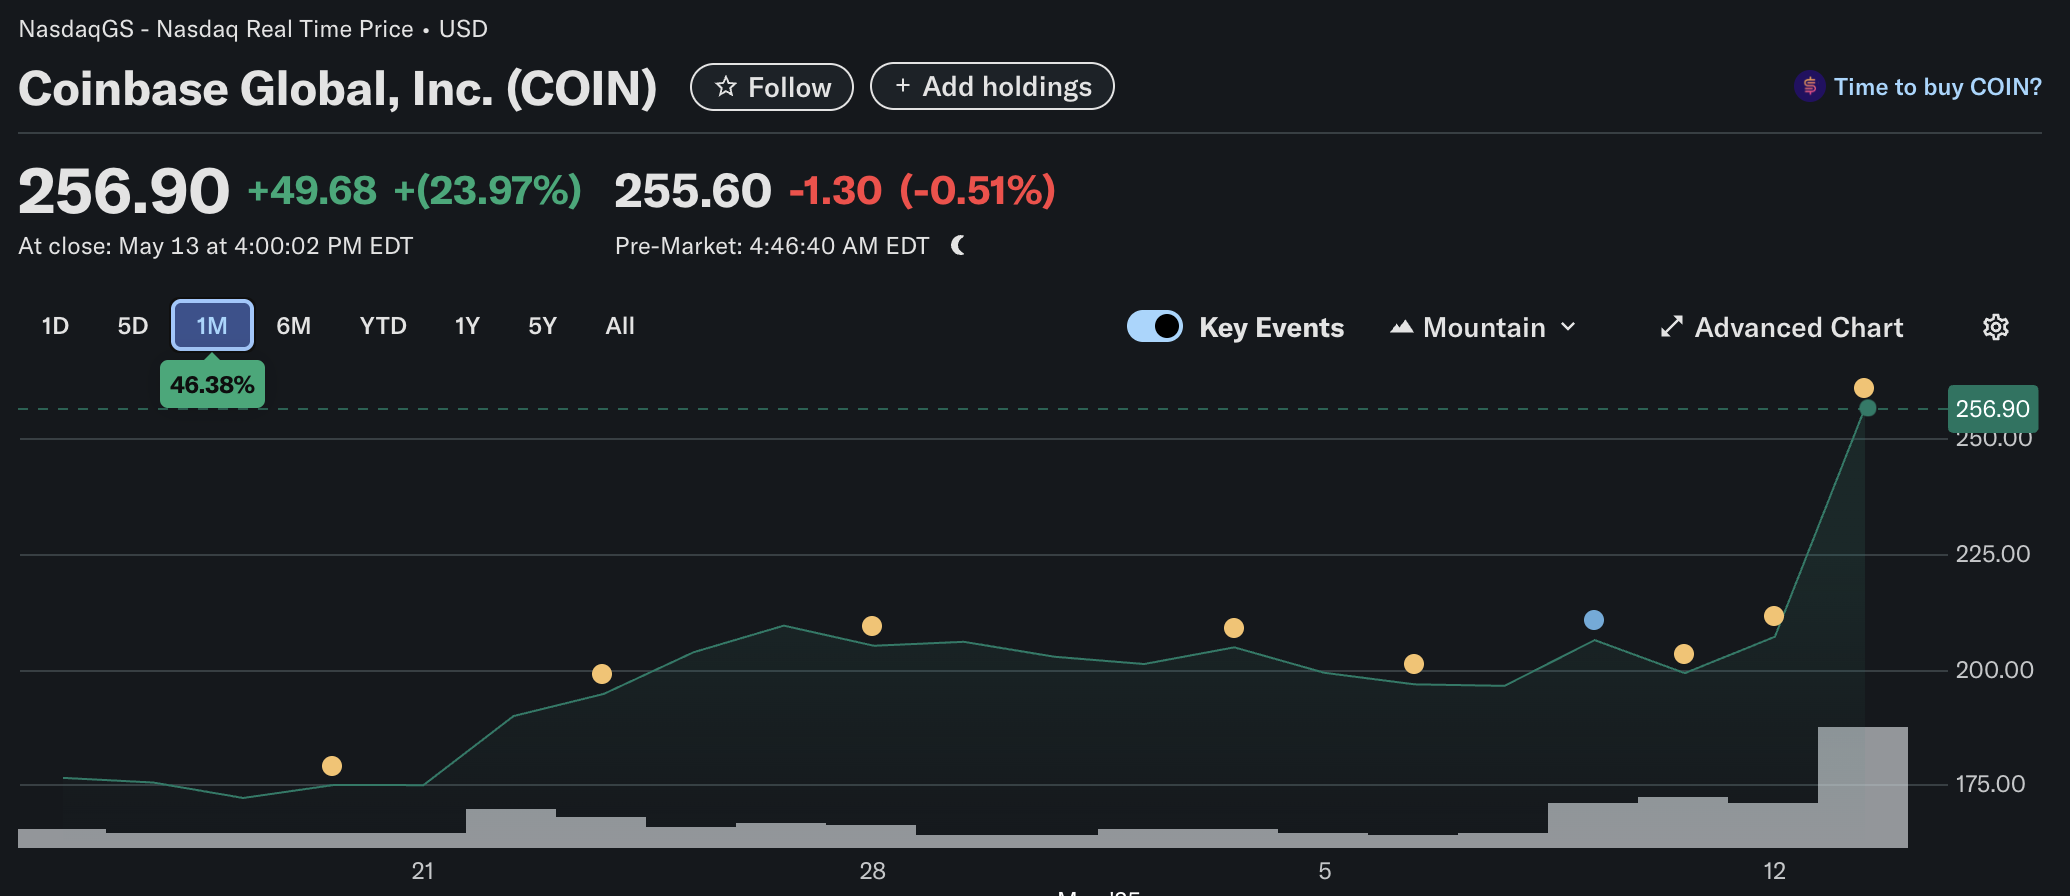Click the Coinbase Global, Inc. (COIN) title
The height and width of the screenshot is (896, 2070).
[338, 88]
